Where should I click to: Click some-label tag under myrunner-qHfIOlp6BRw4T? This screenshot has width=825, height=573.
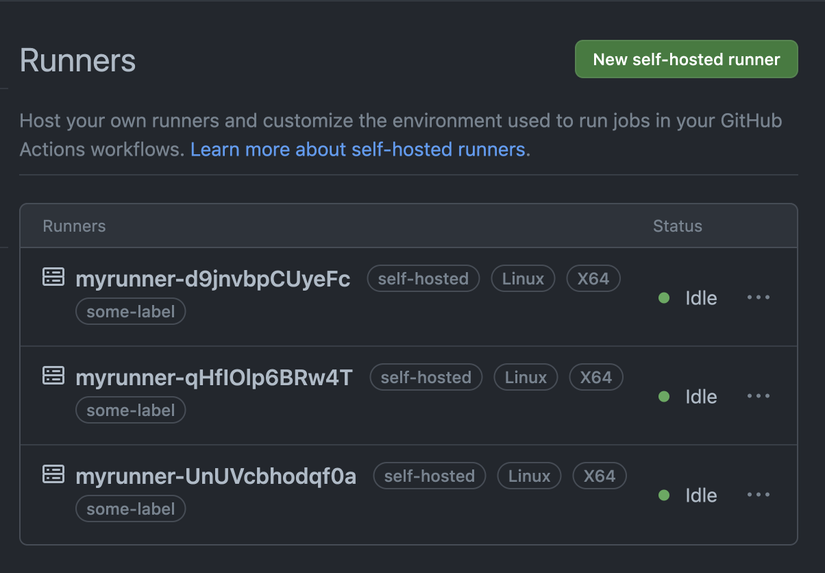click(130, 410)
